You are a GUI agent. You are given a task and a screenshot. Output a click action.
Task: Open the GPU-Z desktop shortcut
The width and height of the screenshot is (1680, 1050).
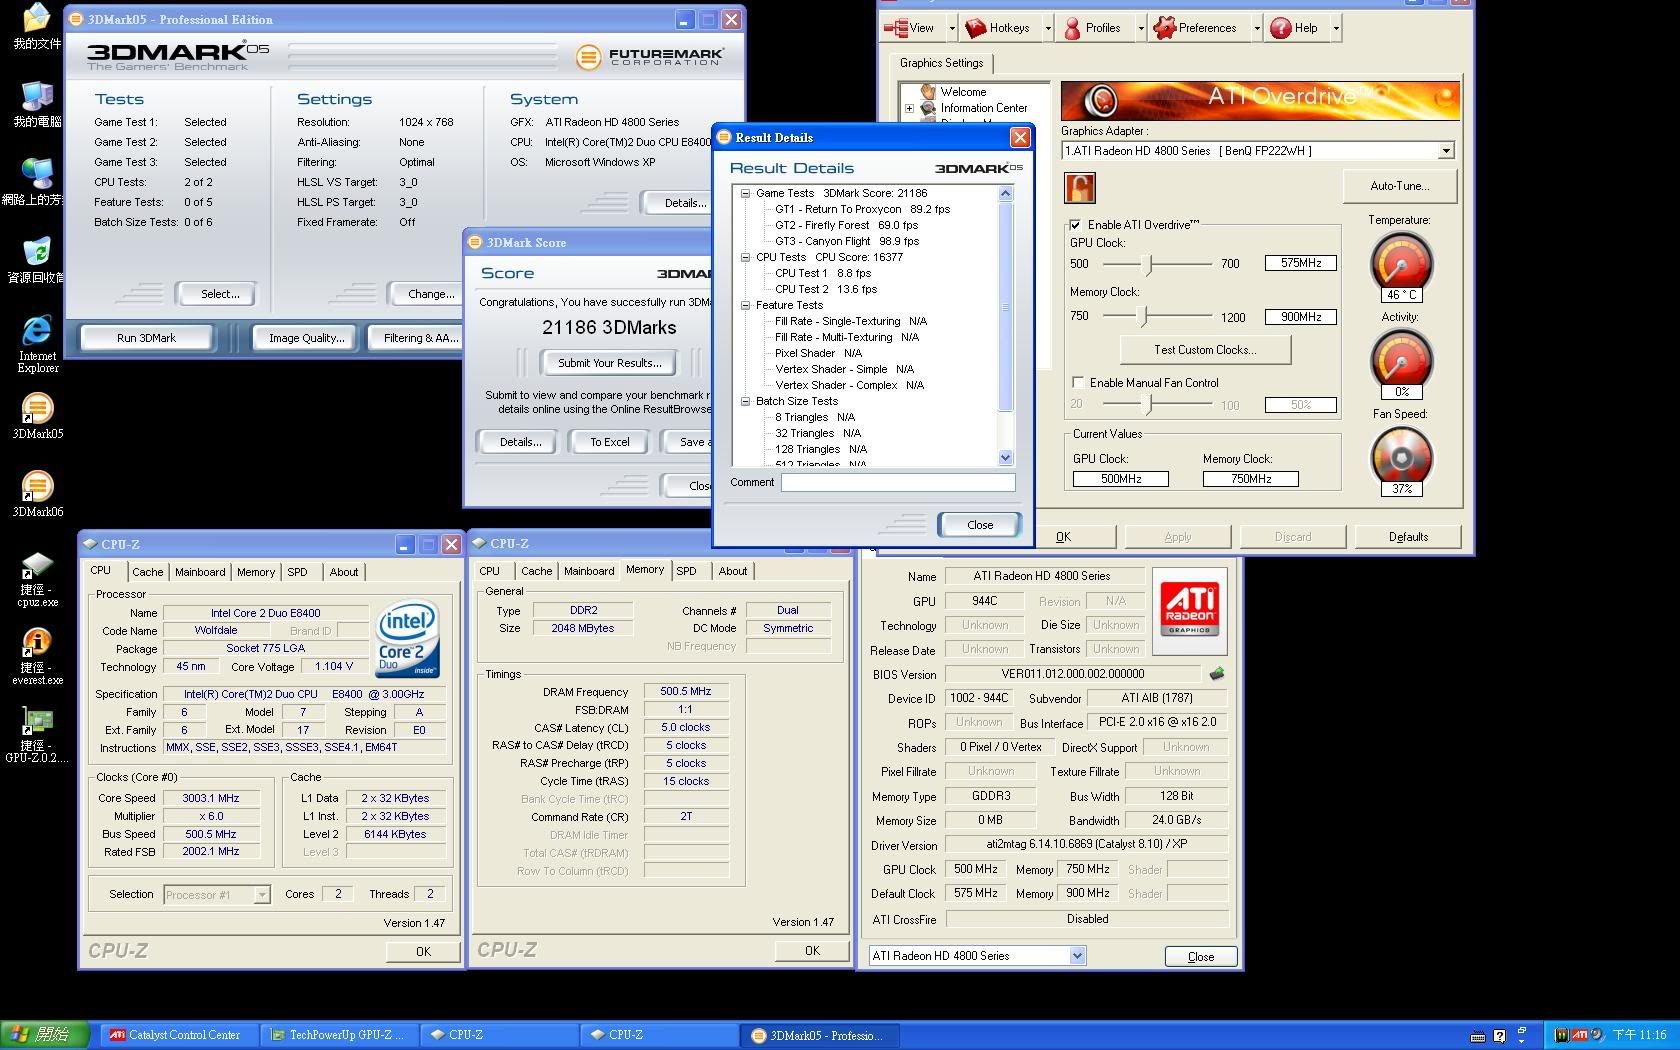(37, 735)
